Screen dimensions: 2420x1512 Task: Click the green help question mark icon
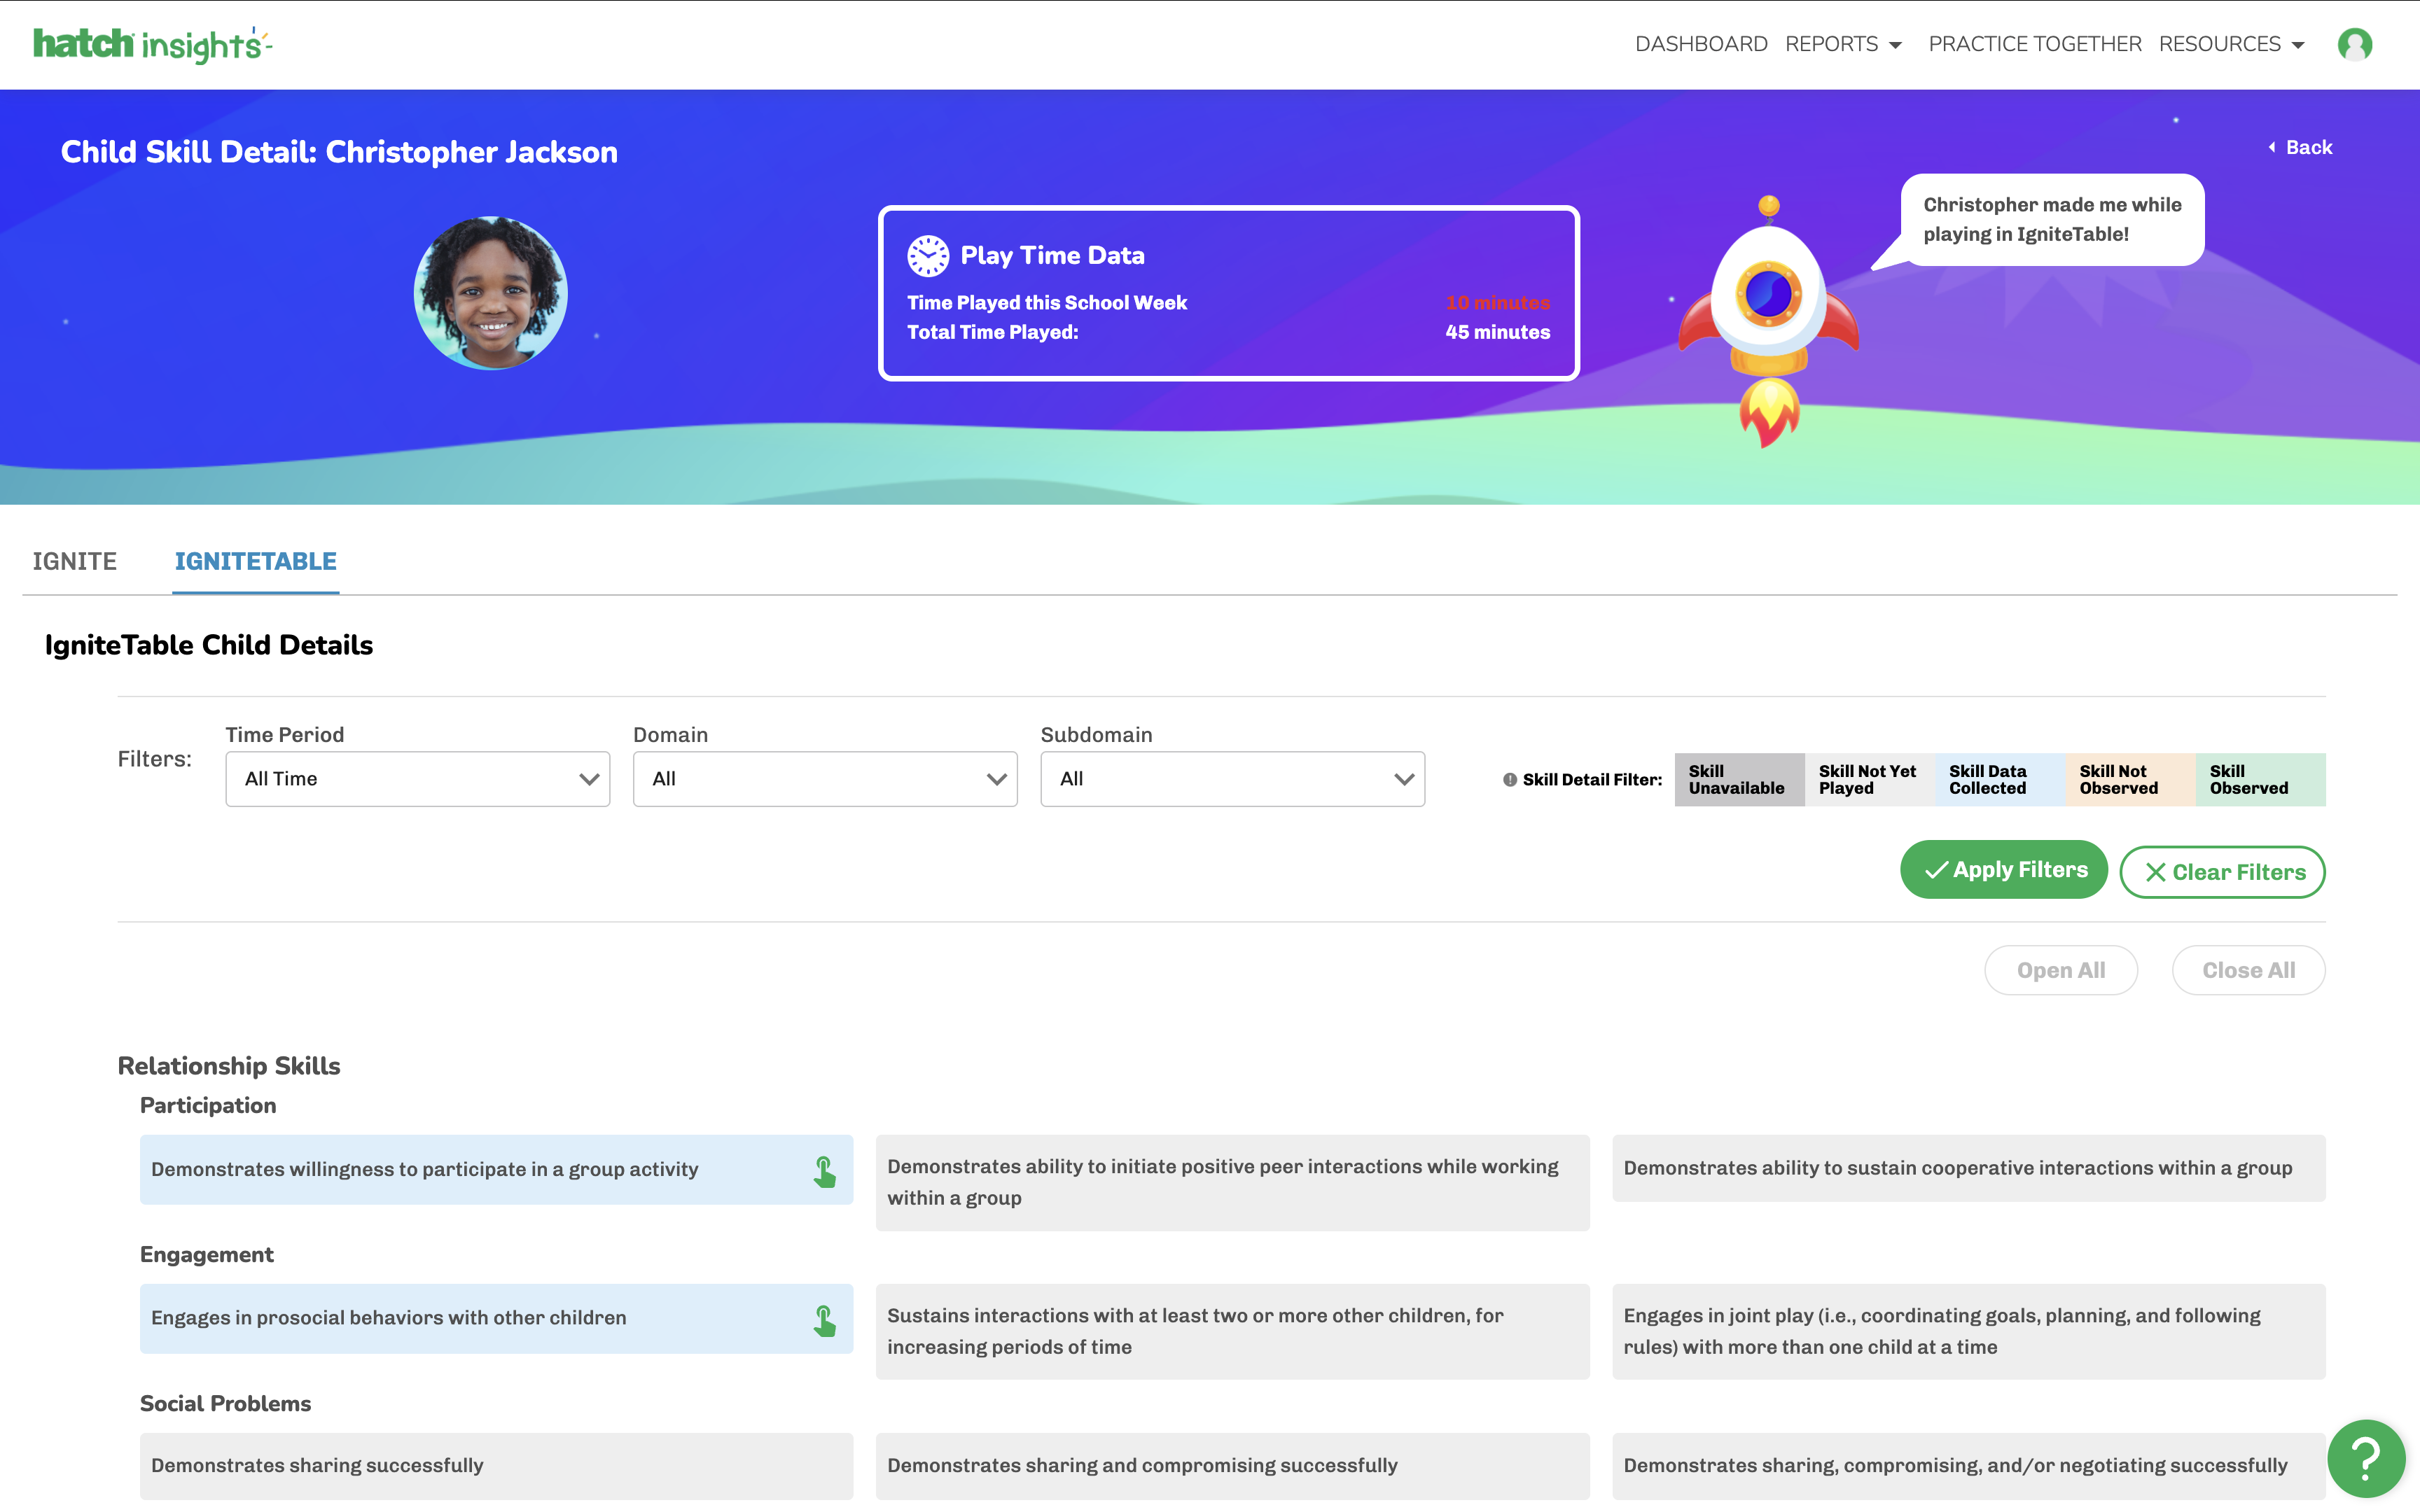(x=2366, y=1458)
